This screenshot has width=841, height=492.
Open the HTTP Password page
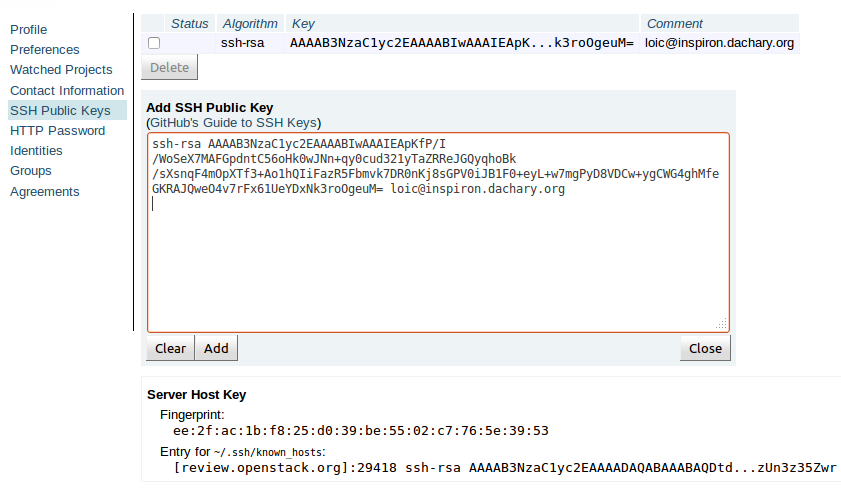click(57, 130)
